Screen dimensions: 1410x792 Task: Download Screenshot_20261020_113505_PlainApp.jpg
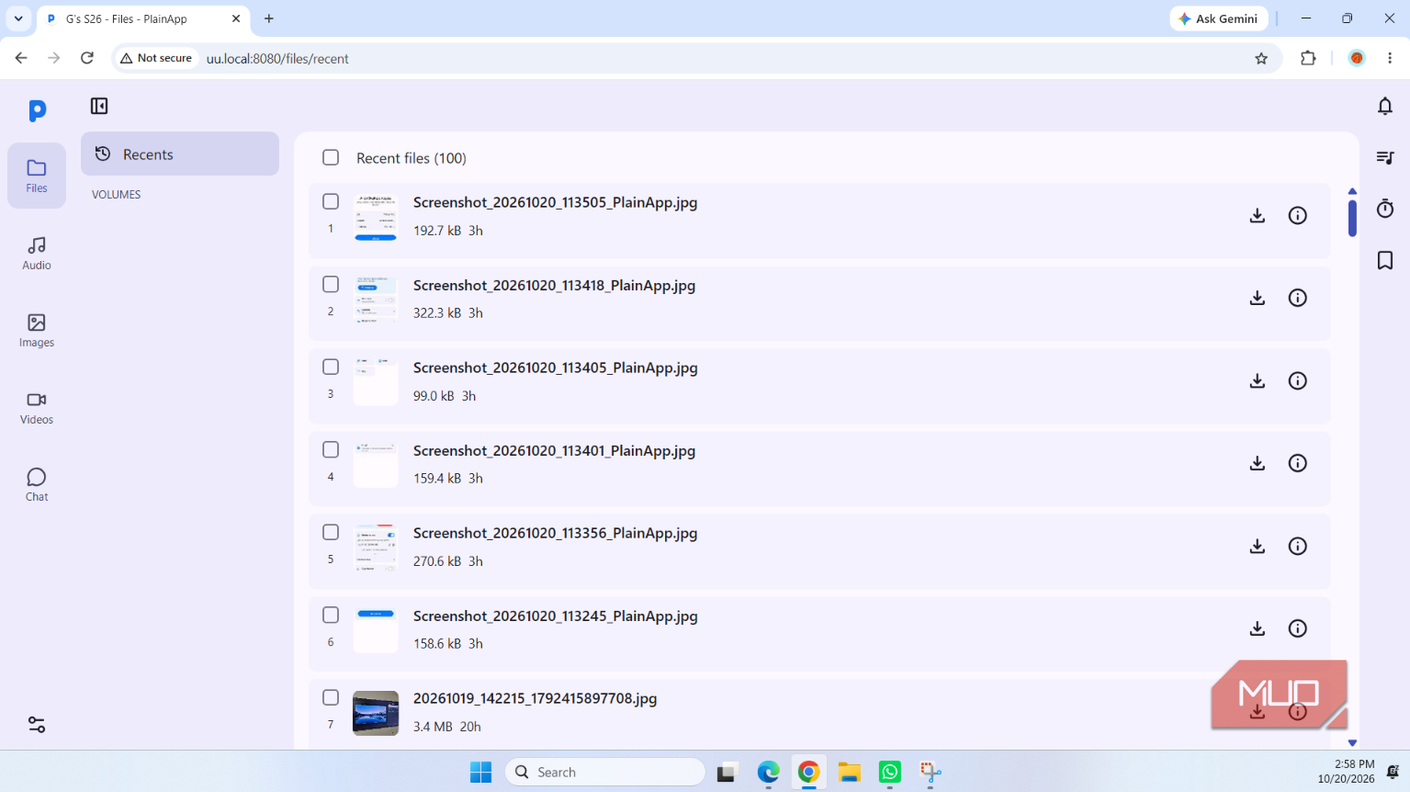point(1257,215)
